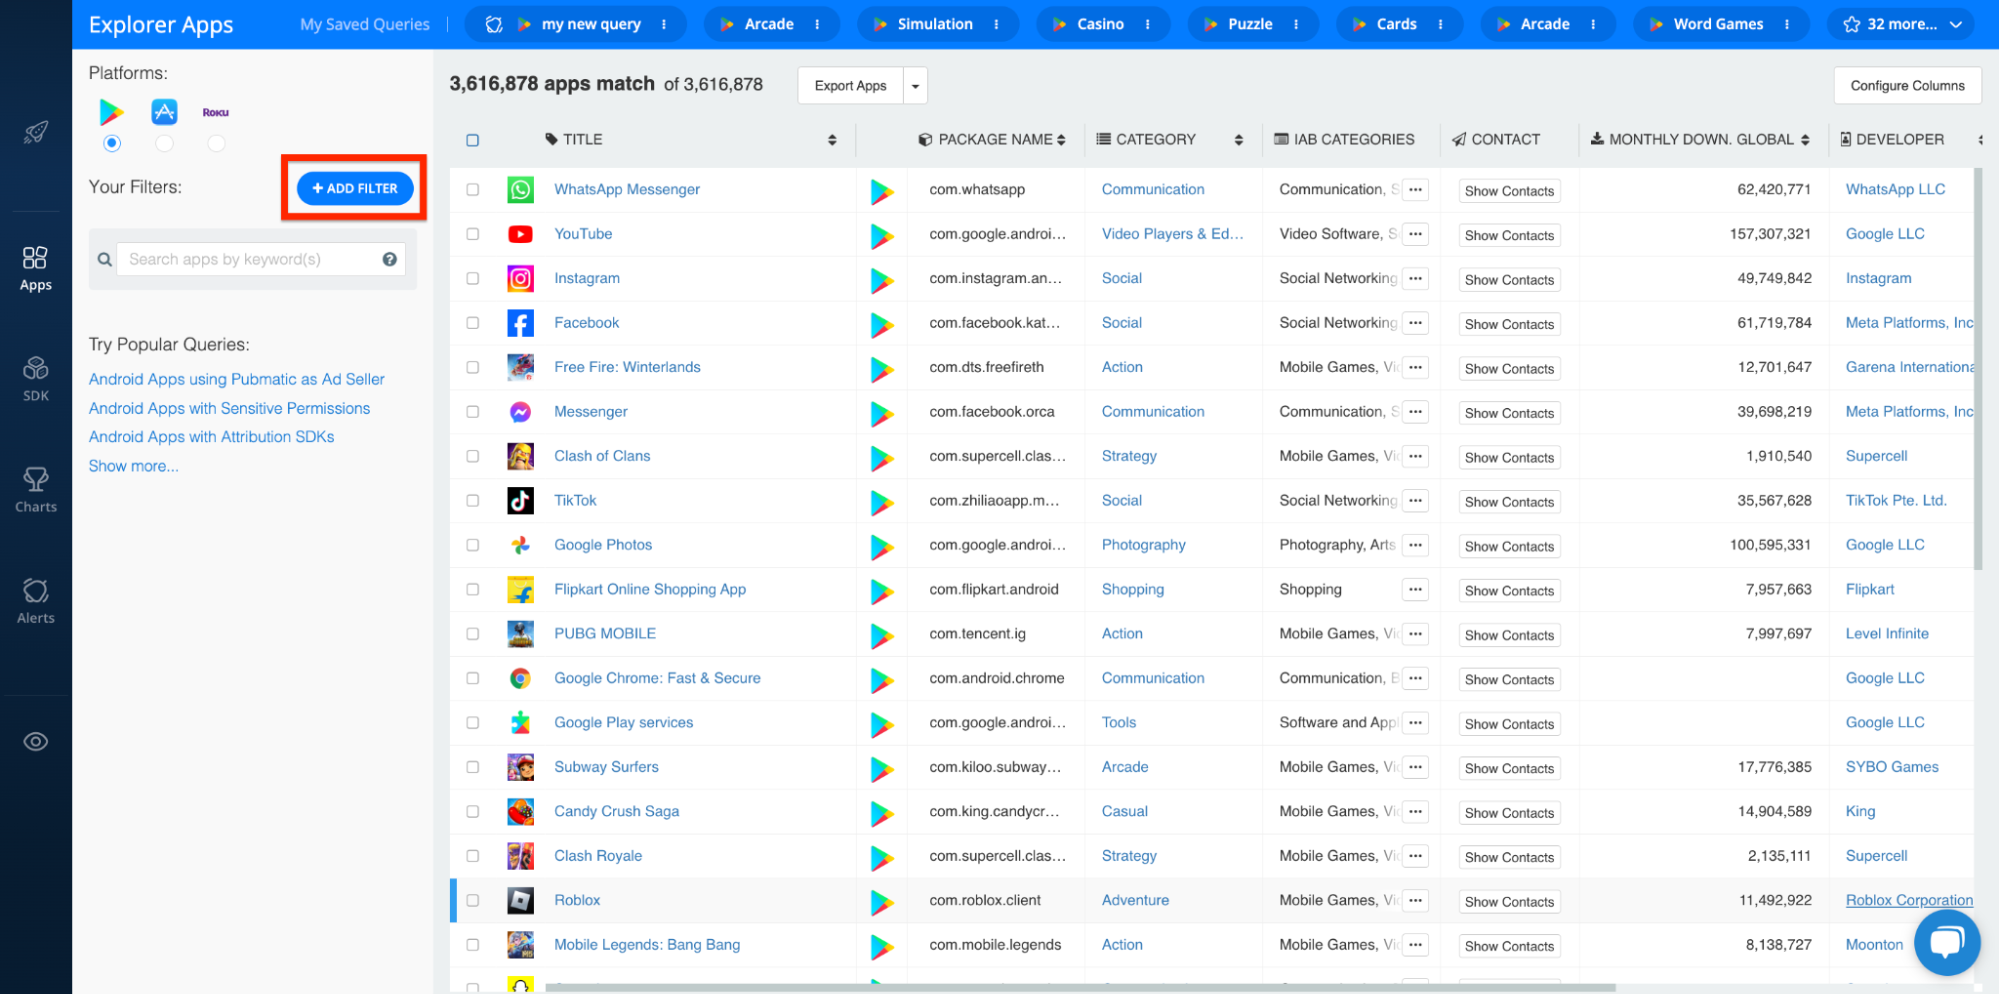Screen dimensions: 1999x994
Task: Click the TikTok app icon
Action: point(520,500)
